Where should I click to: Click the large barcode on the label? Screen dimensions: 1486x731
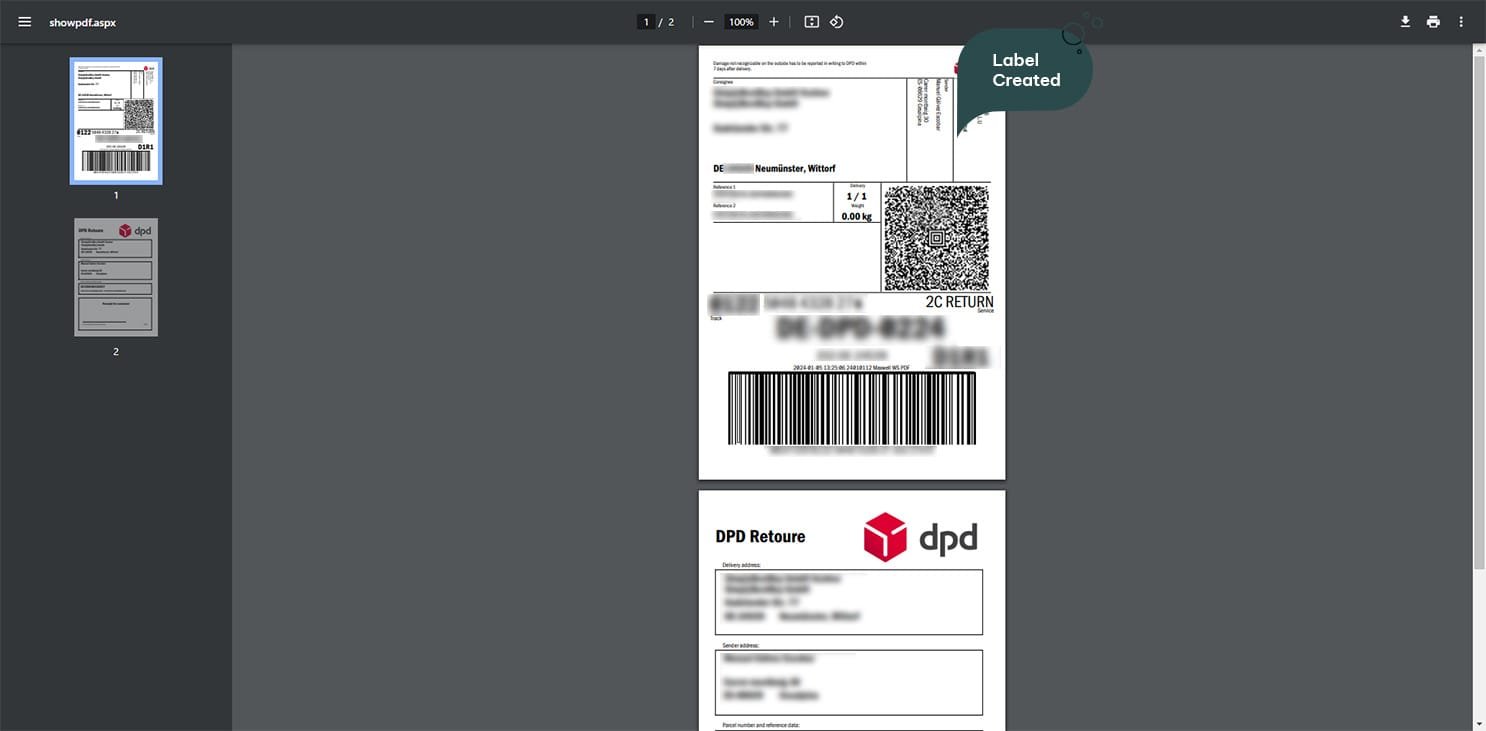(x=851, y=408)
